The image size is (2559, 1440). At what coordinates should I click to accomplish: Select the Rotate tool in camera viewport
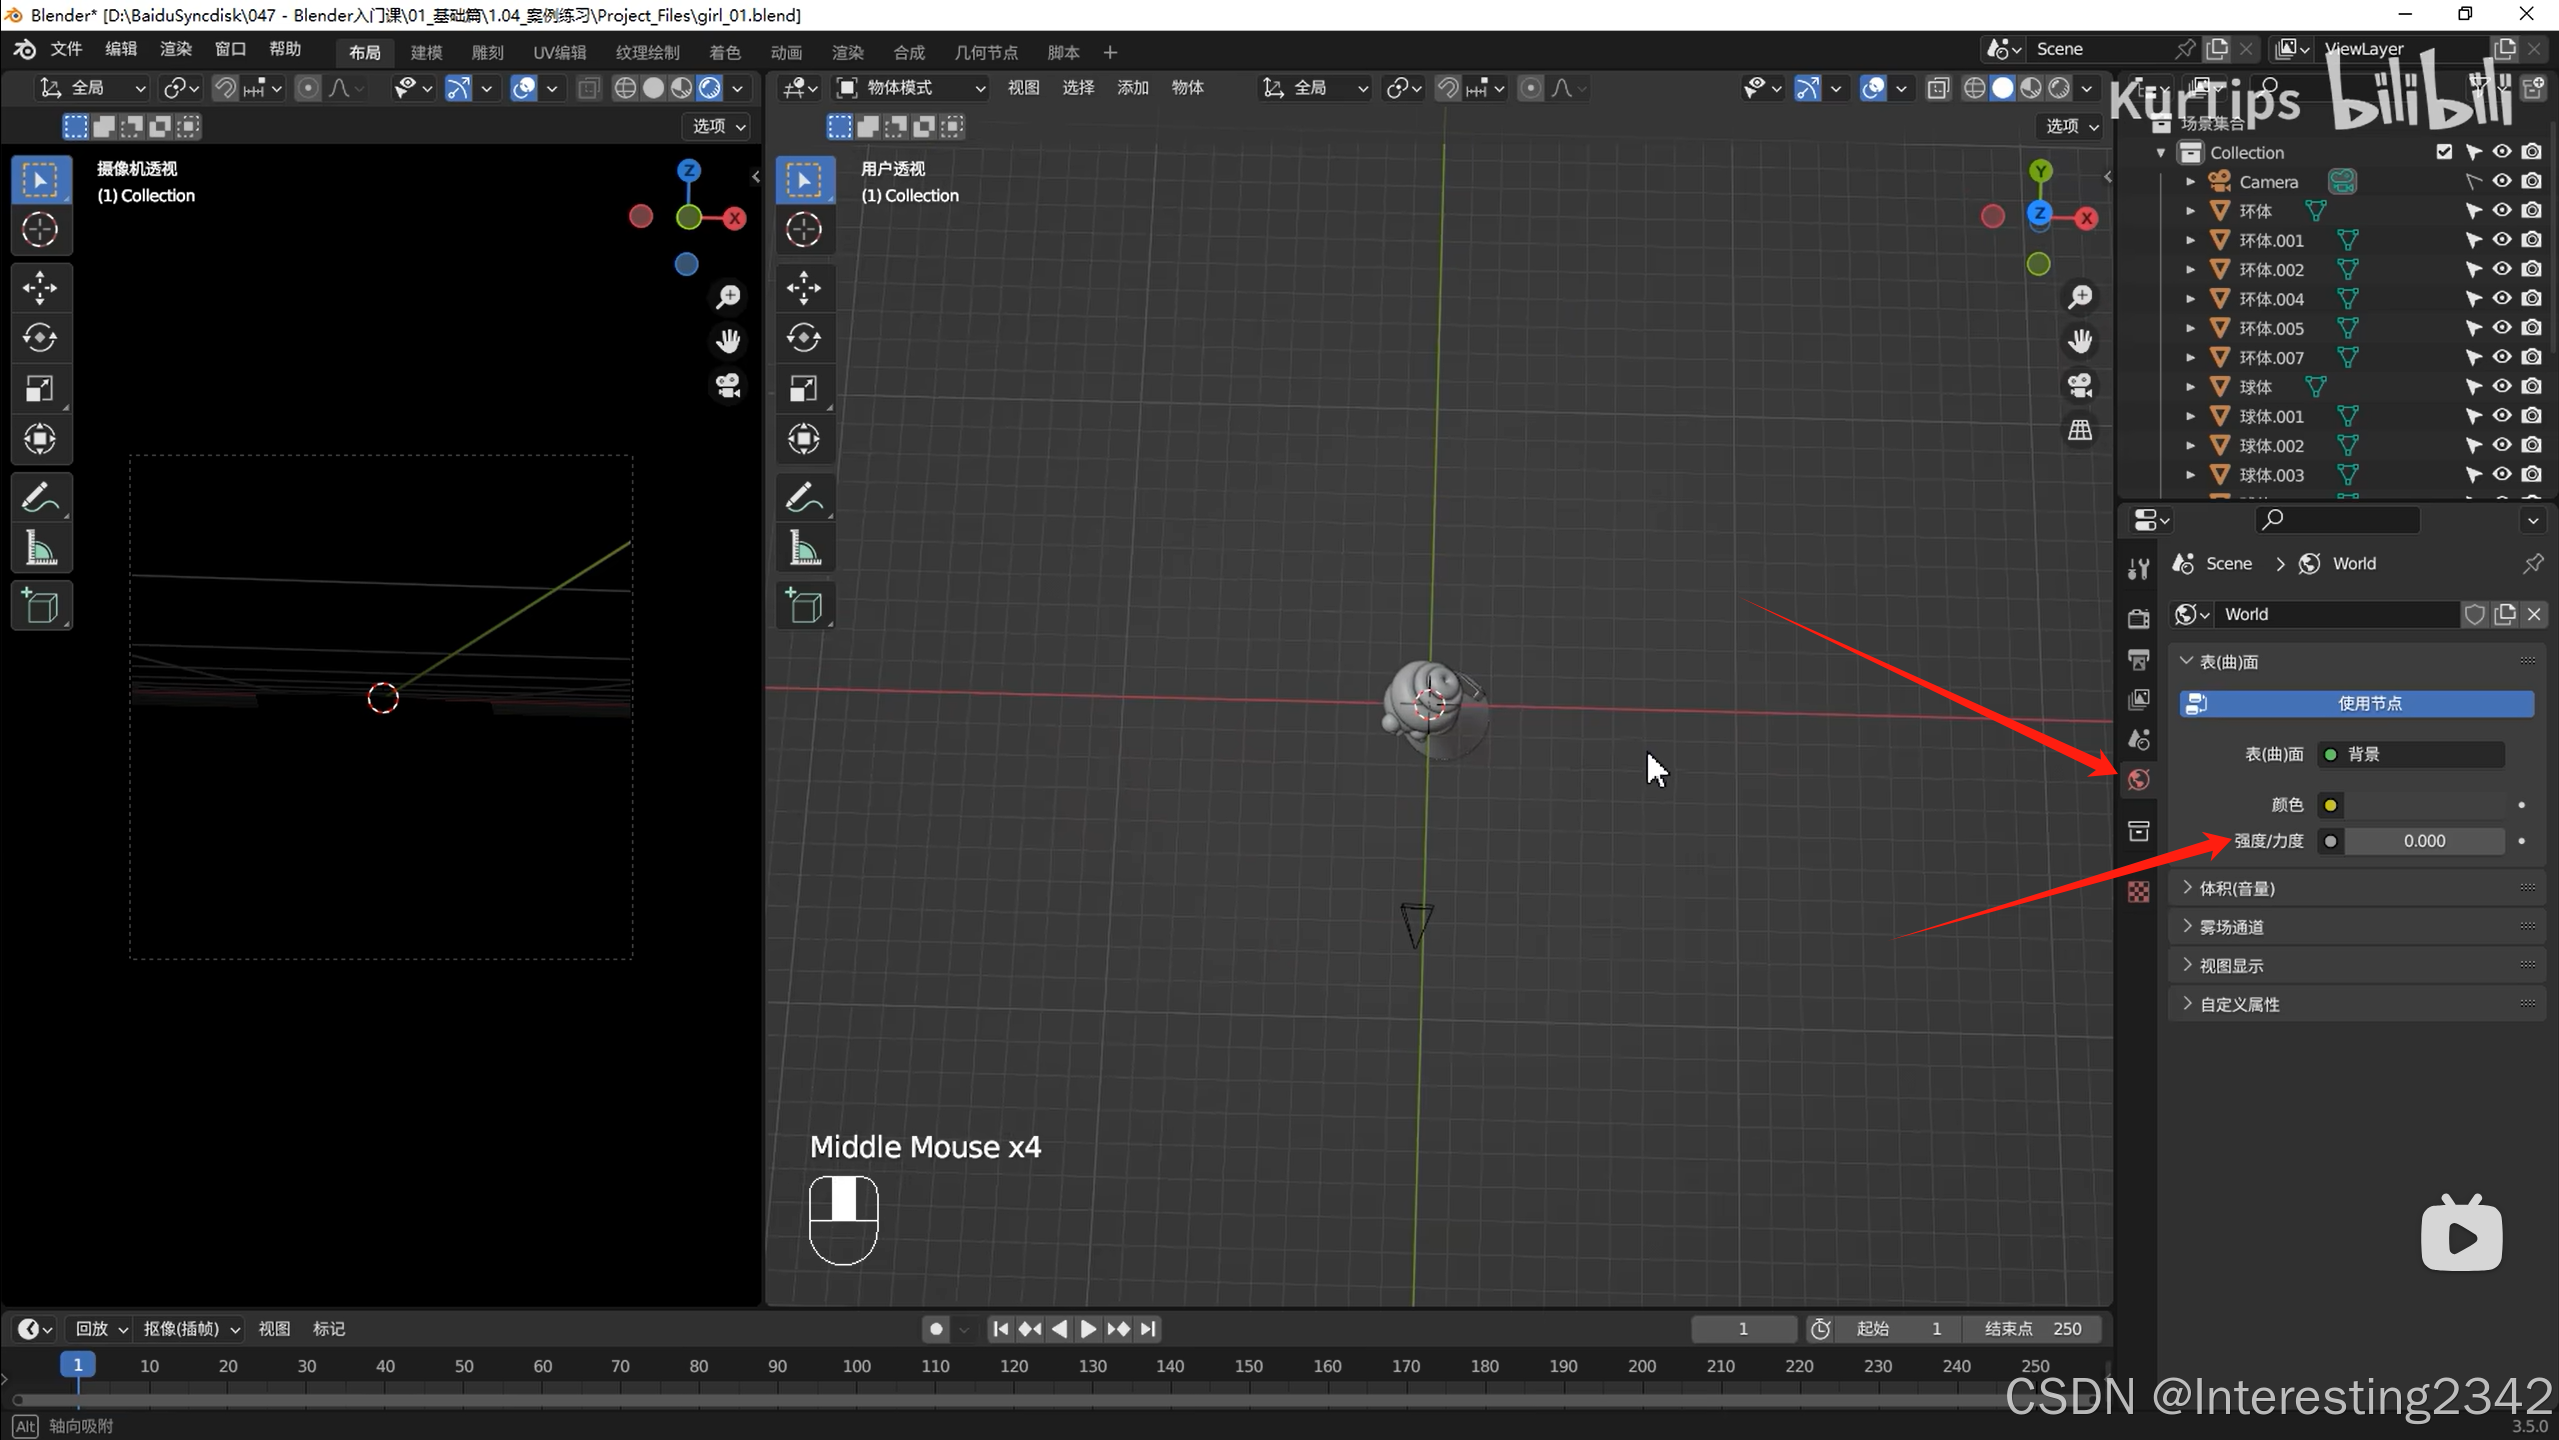click(40, 338)
